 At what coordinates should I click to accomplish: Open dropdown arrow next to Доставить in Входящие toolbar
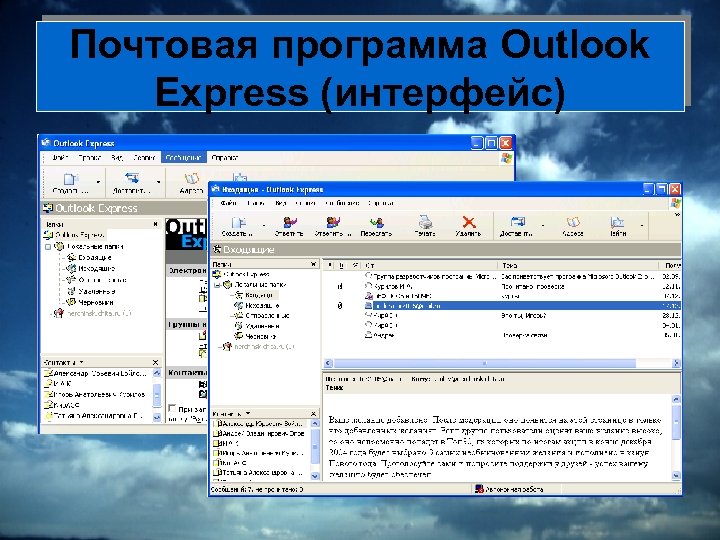point(543,225)
